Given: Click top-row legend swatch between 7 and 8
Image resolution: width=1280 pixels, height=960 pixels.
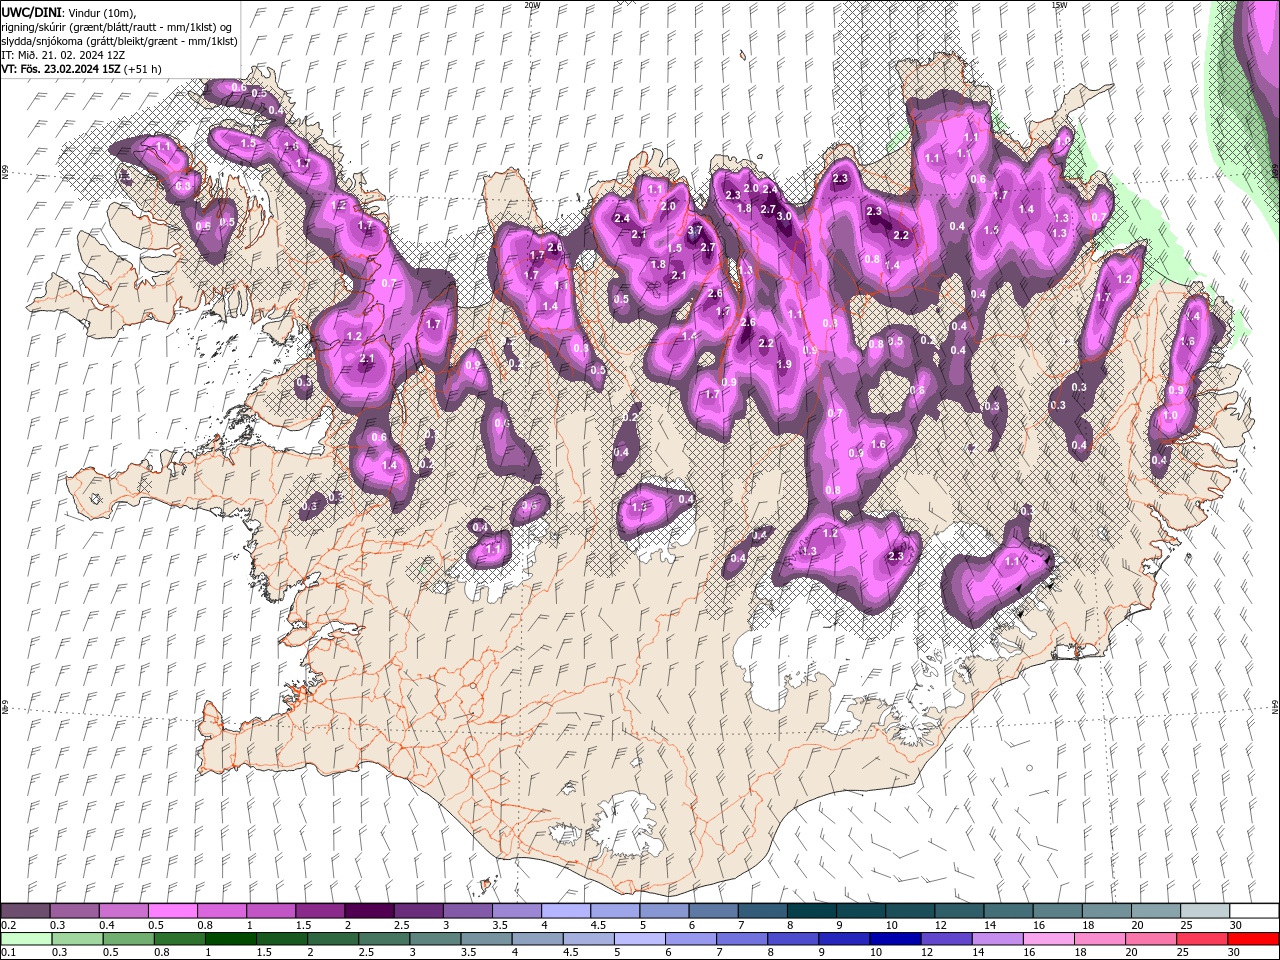Looking at the screenshot, I should [762, 911].
